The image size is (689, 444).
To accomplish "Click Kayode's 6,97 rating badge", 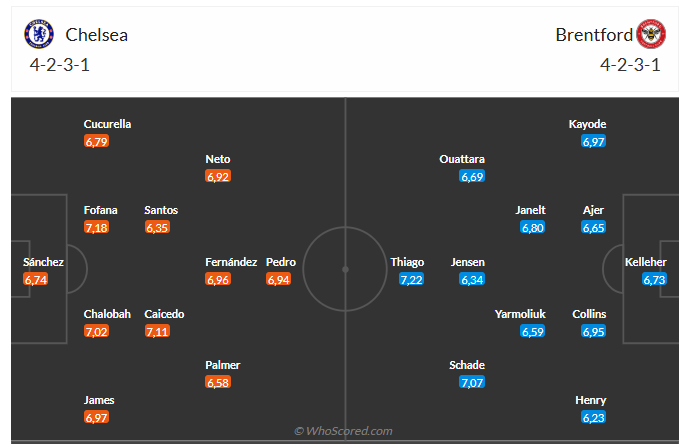I will [x=594, y=142].
